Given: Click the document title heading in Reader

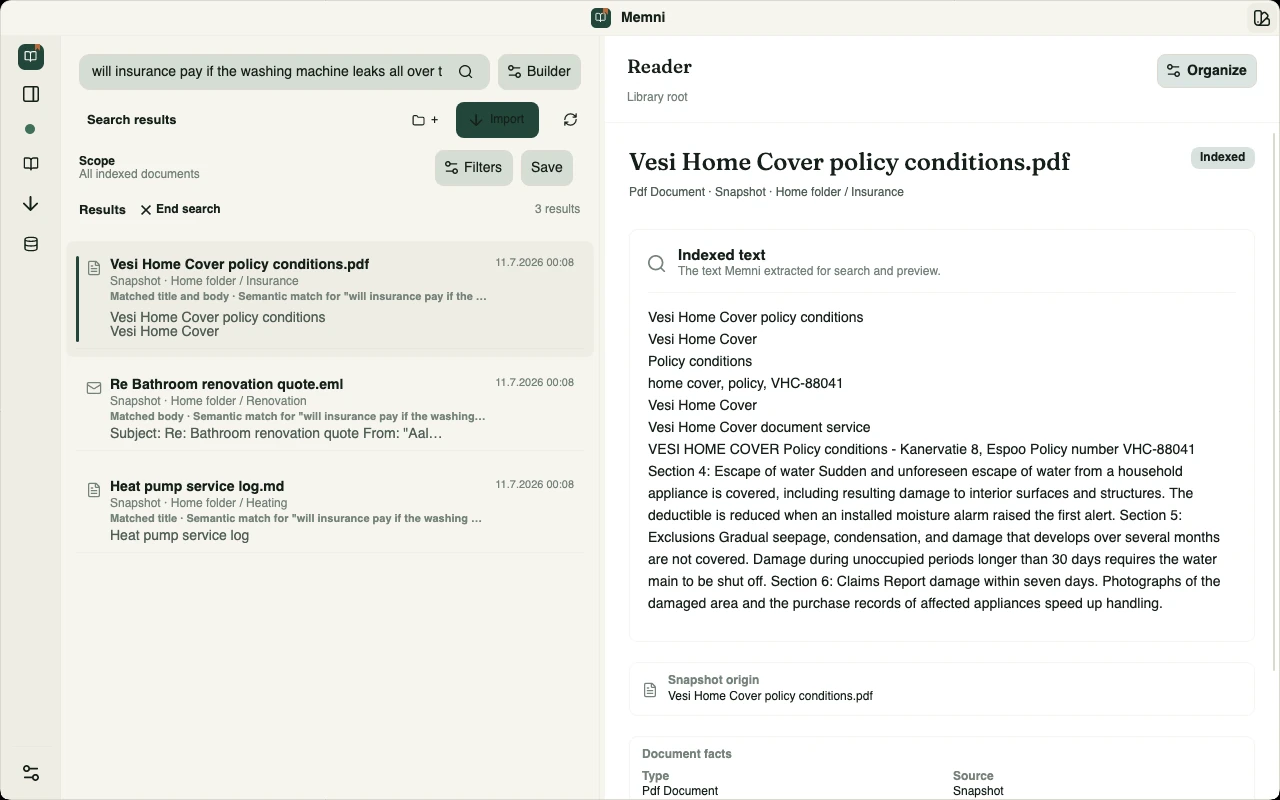Looking at the screenshot, I should (849, 162).
